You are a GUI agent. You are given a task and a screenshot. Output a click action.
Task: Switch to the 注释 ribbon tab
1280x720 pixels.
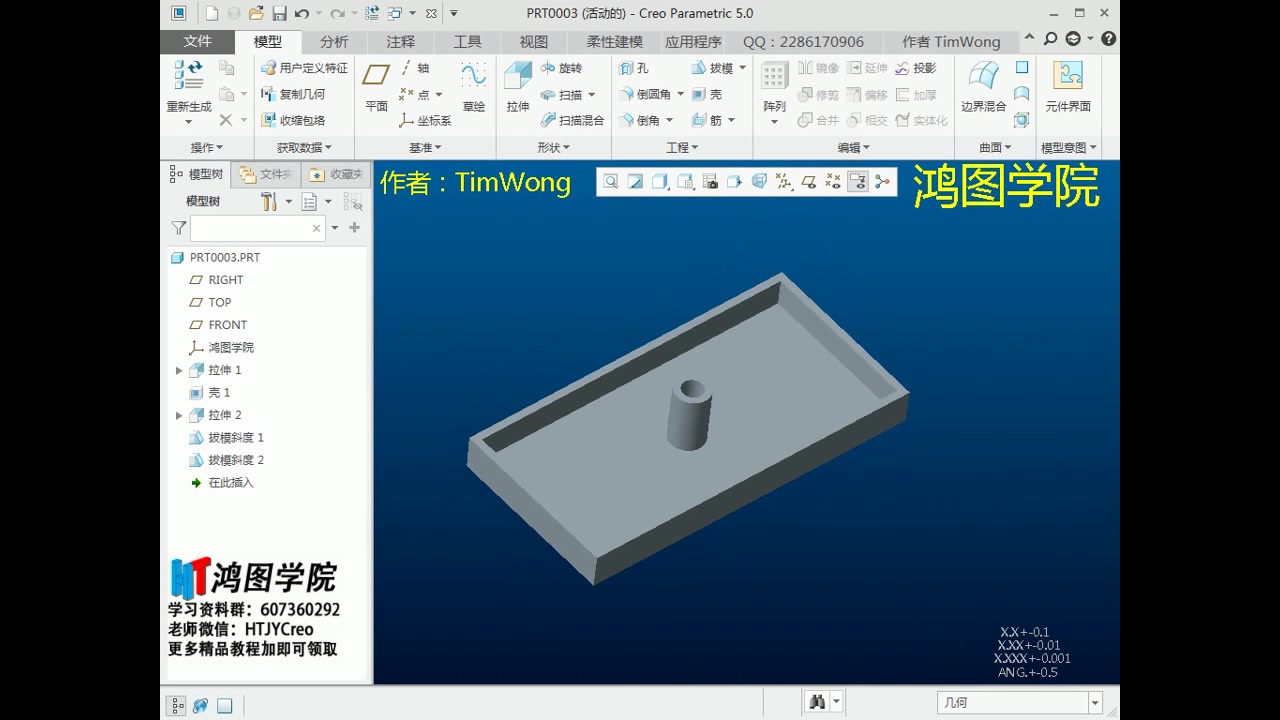[401, 42]
